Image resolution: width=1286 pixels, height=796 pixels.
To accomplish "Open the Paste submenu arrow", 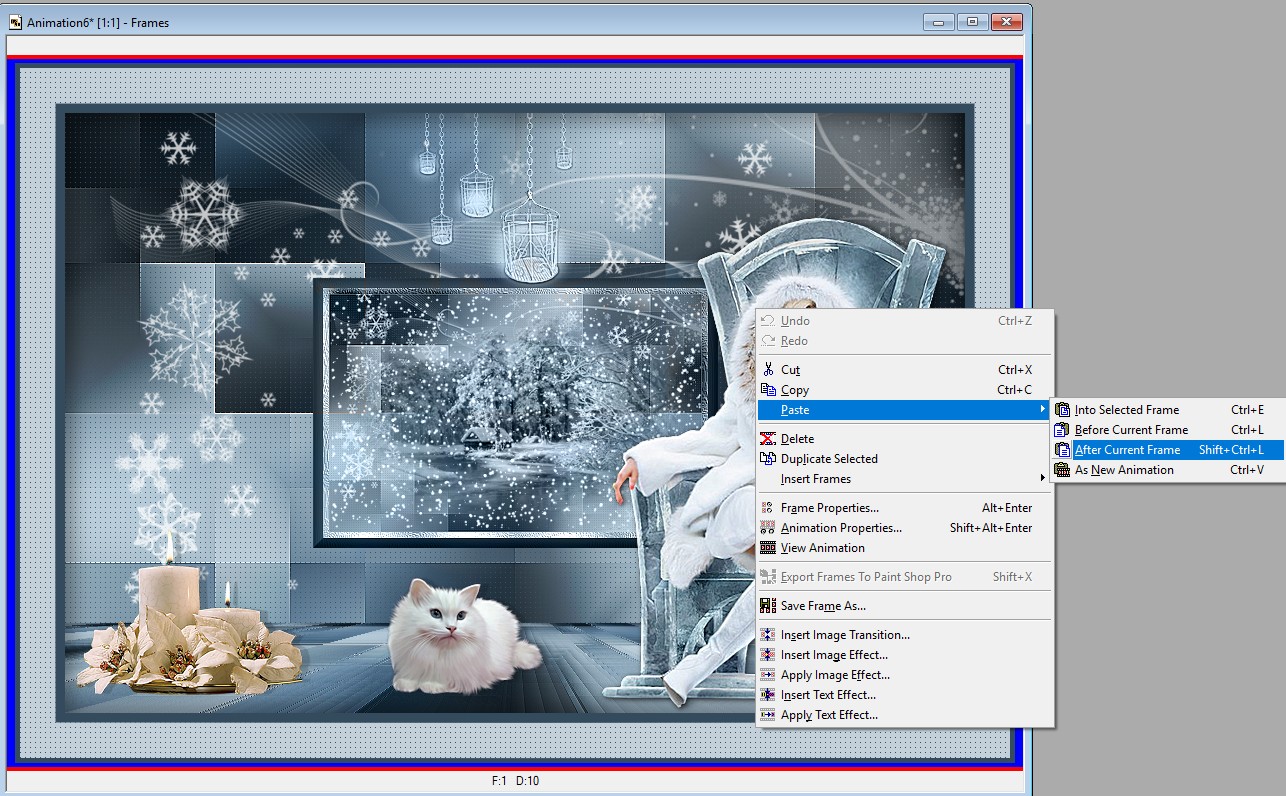I will 1042,410.
